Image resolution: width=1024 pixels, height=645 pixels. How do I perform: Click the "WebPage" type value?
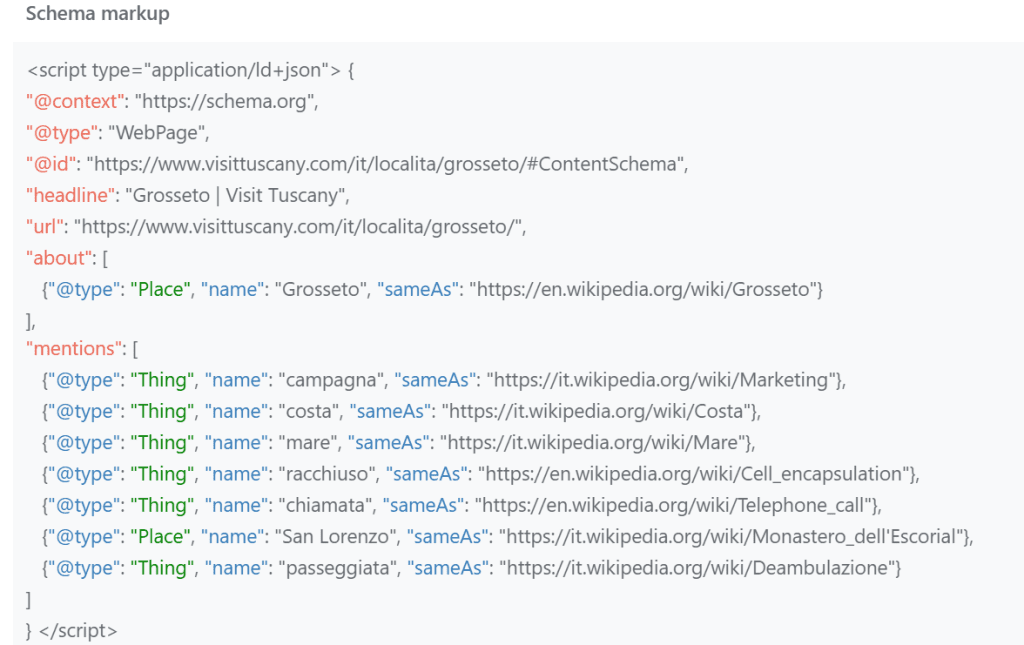point(156,133)
